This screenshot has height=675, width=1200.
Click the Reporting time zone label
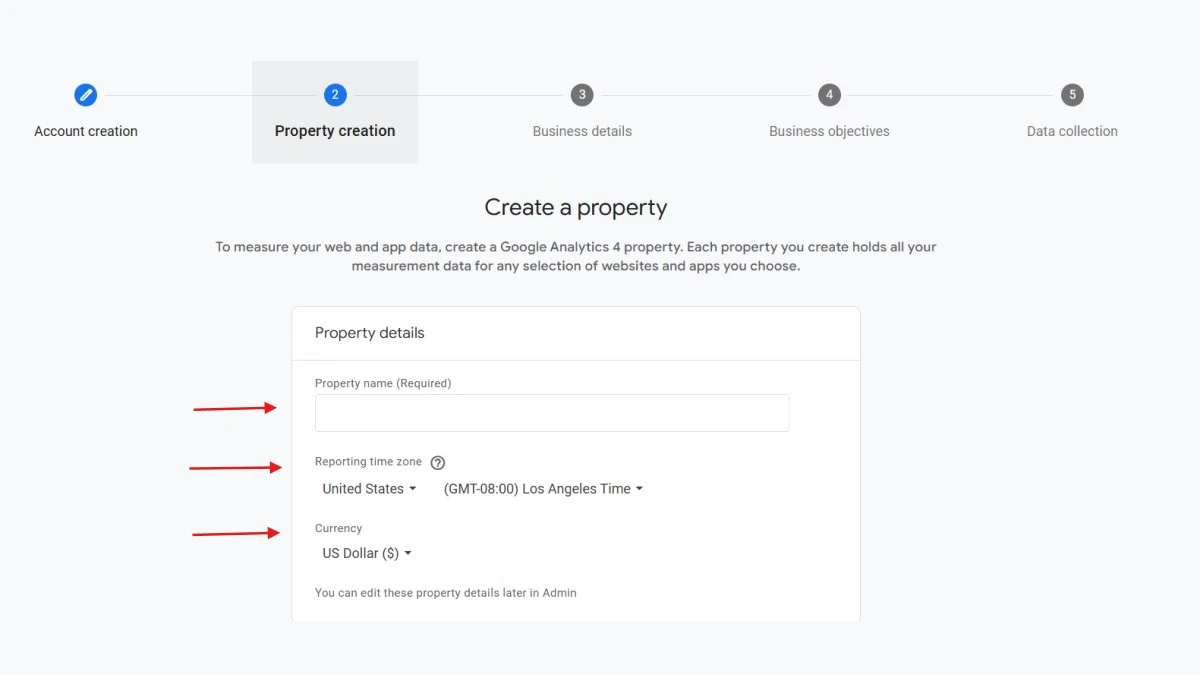click(368, 462)
